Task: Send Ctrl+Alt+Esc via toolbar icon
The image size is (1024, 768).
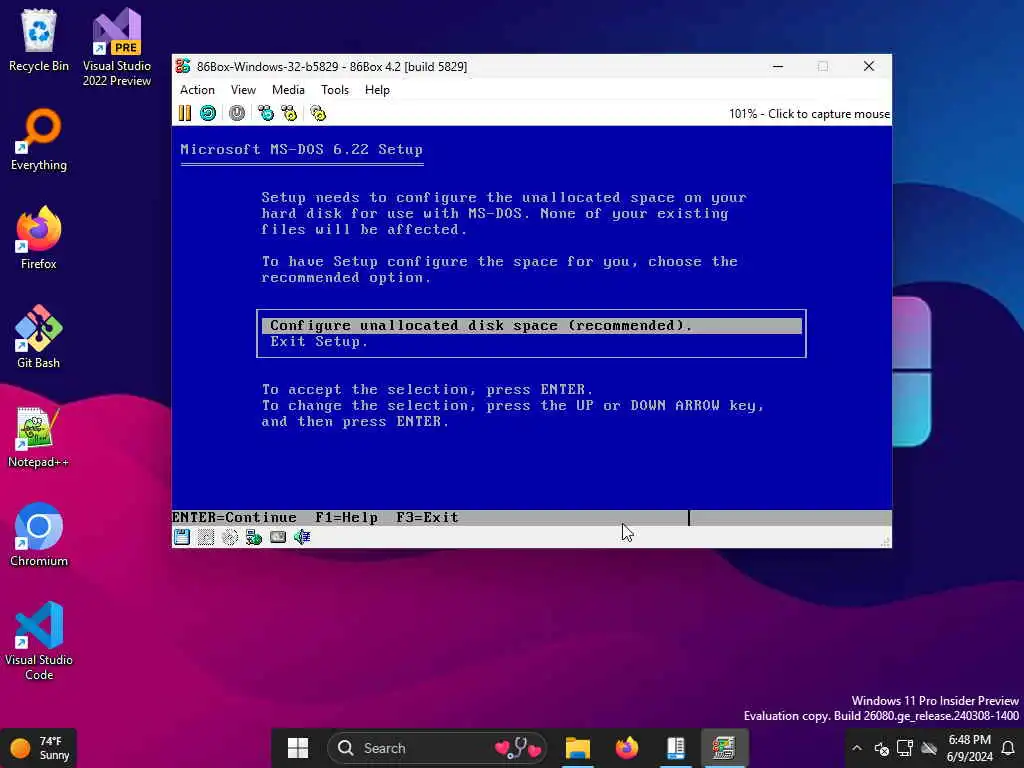Action: click(289, 114)
